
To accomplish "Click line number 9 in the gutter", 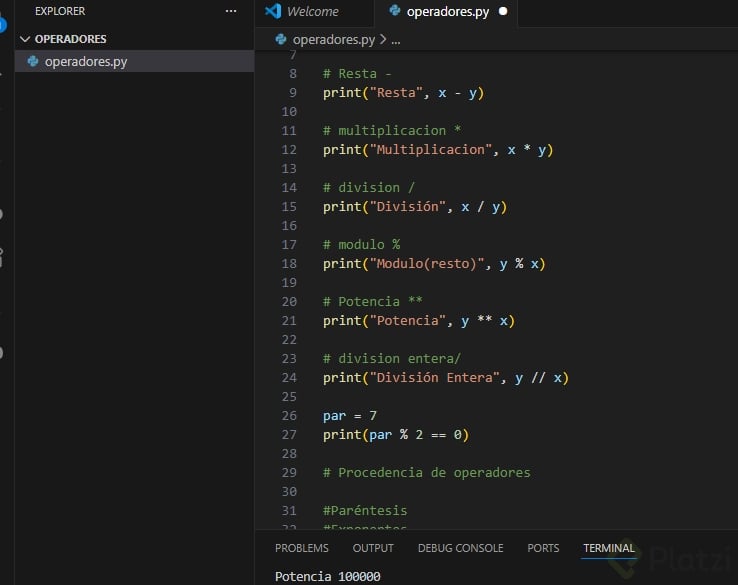I will (x=293, y=93).
